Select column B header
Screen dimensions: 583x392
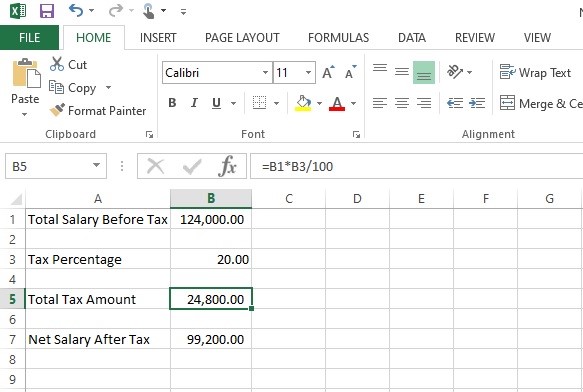211,198
